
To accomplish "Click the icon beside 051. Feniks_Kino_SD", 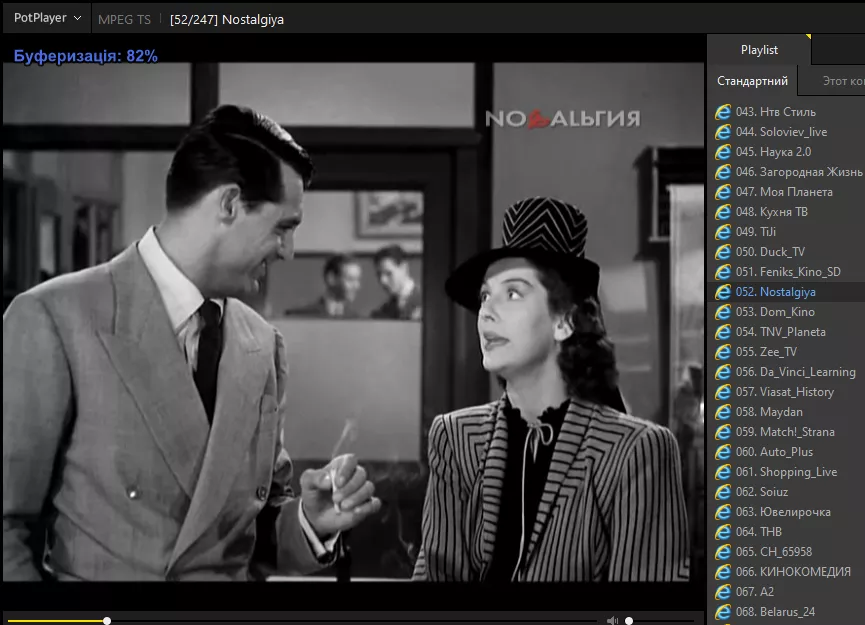I will tap(723, 272).
